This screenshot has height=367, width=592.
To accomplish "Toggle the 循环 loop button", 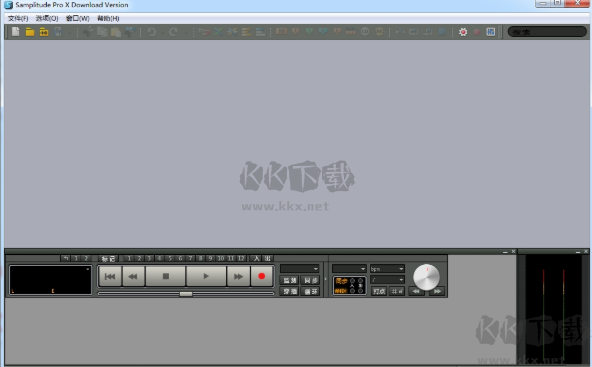I will (310, 291).
